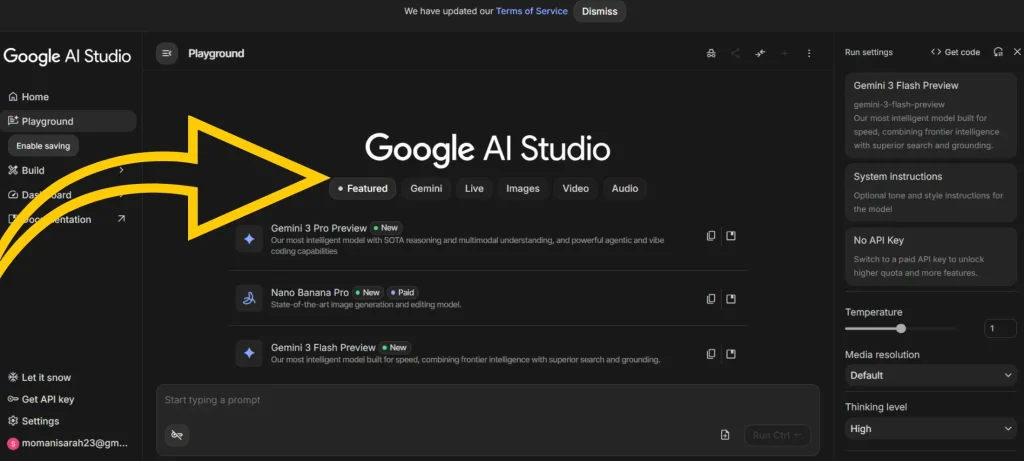
Task: Click the momanisarah23 account email
Action: pyautogui.click(x=74, y=443)
